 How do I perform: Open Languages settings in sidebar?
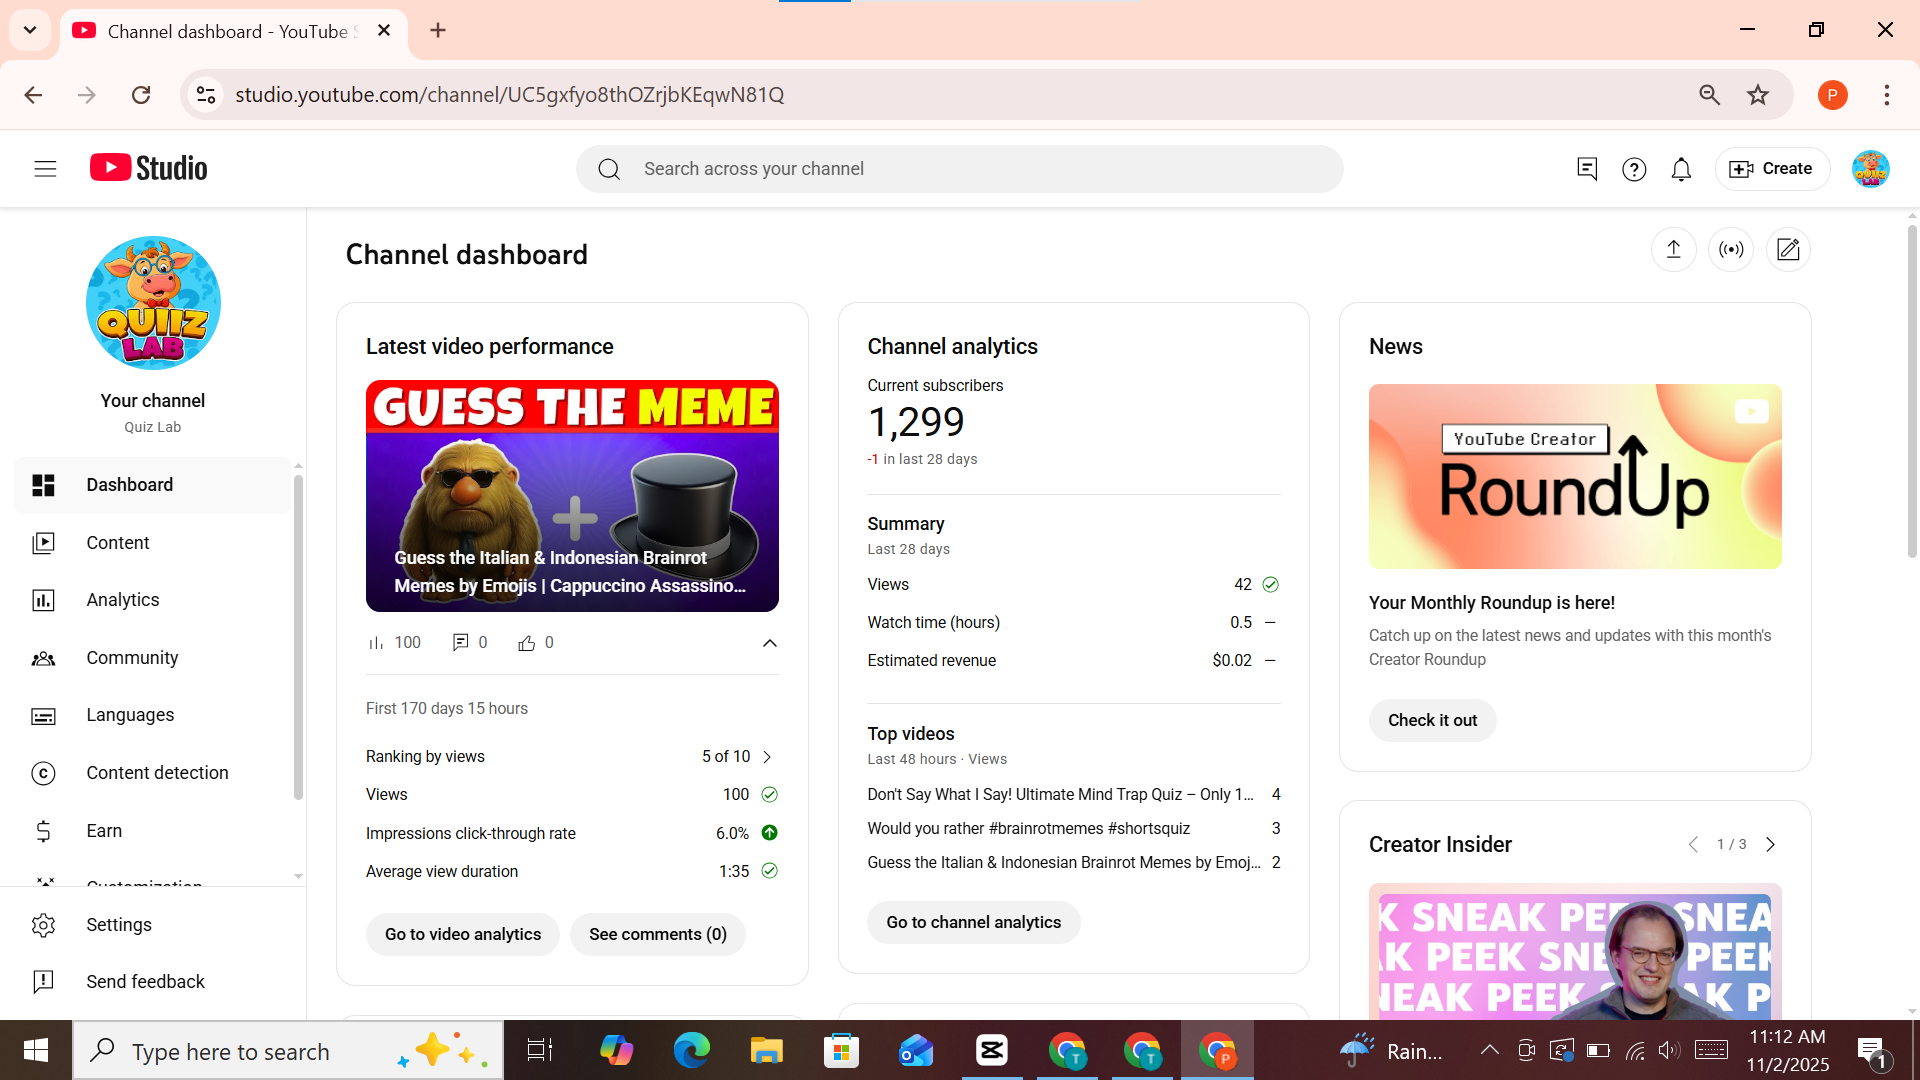click(x=129, y=714)
